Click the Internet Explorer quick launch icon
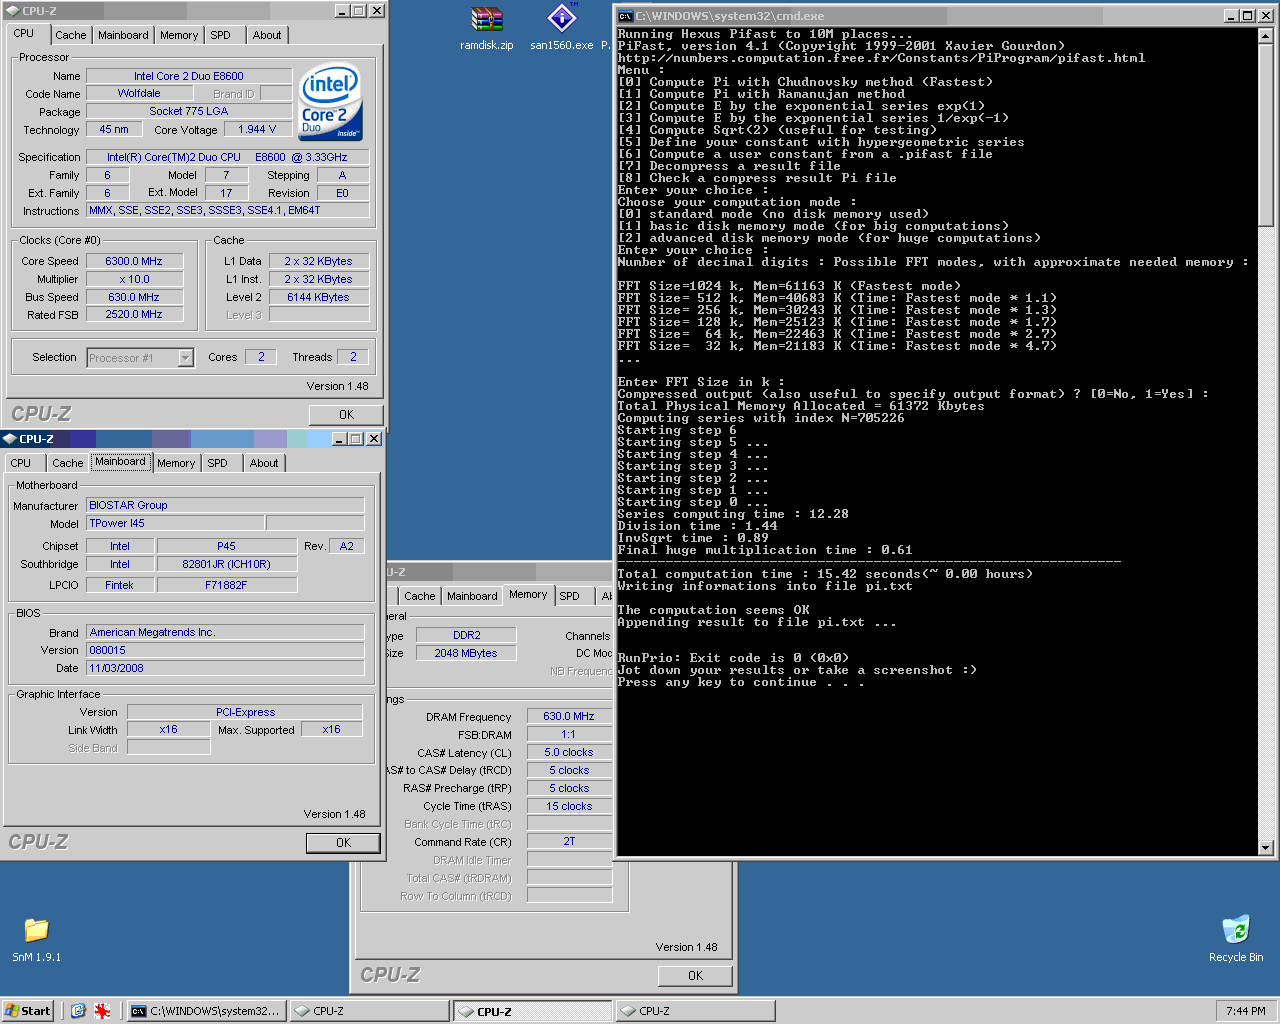 [78, 1011]
